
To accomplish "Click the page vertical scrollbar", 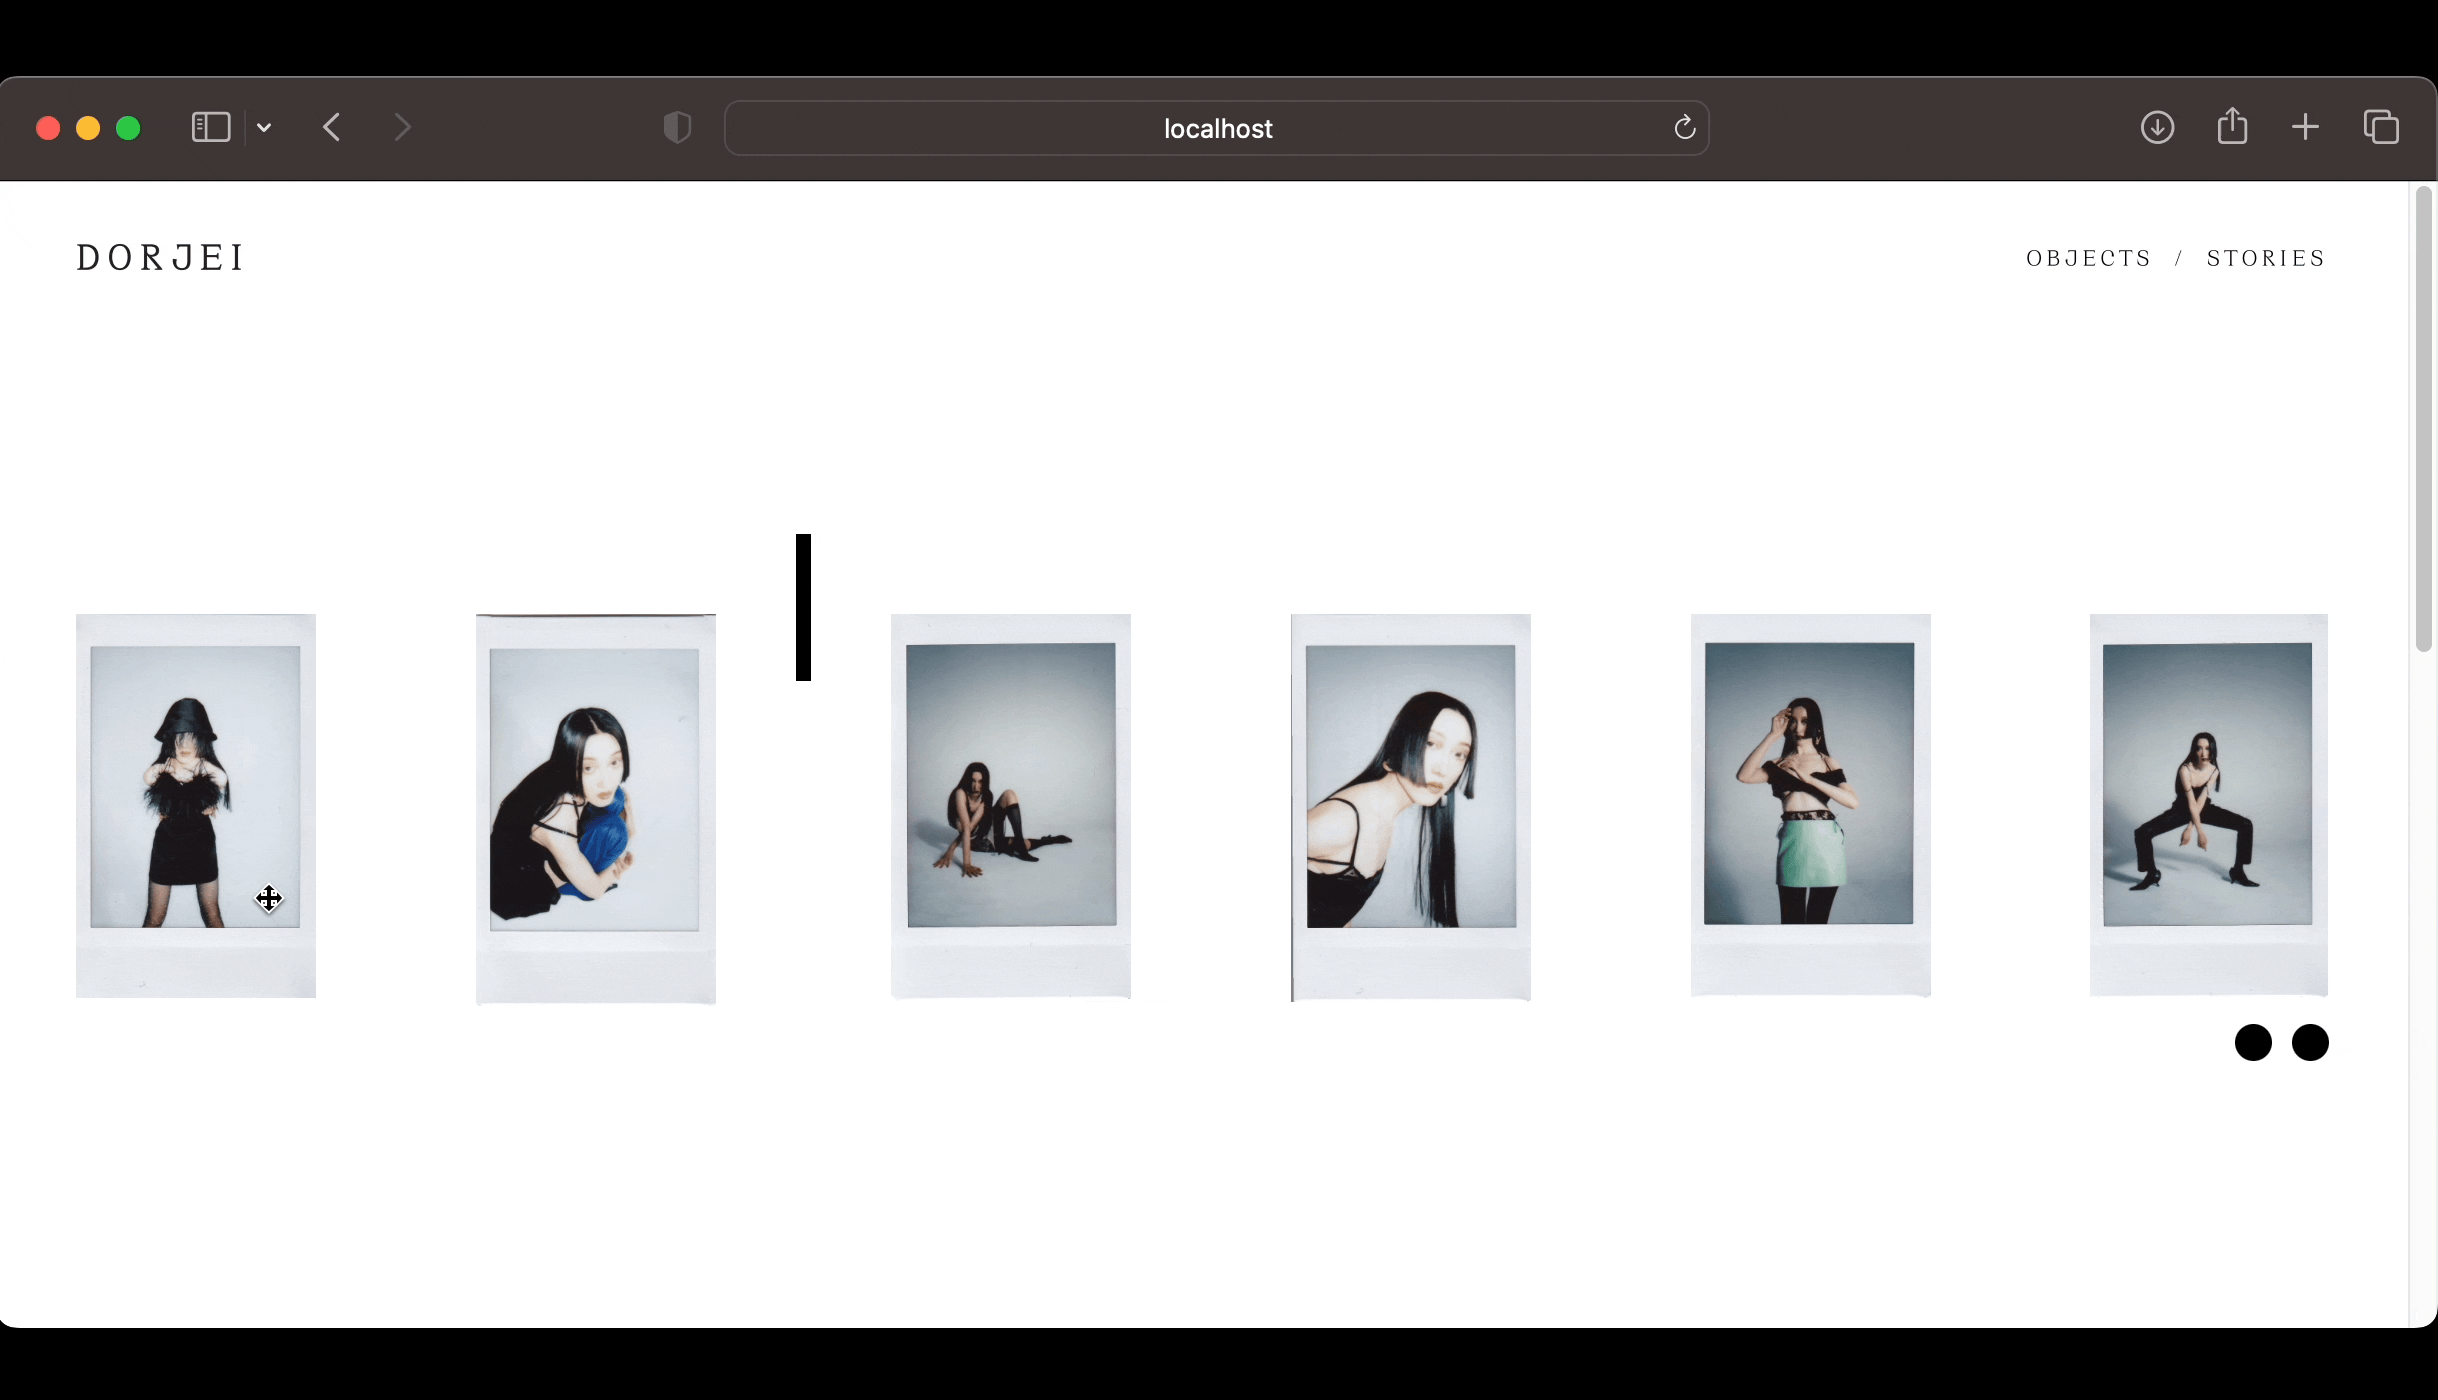I will pyautogui.click(x=2423, y=420).
